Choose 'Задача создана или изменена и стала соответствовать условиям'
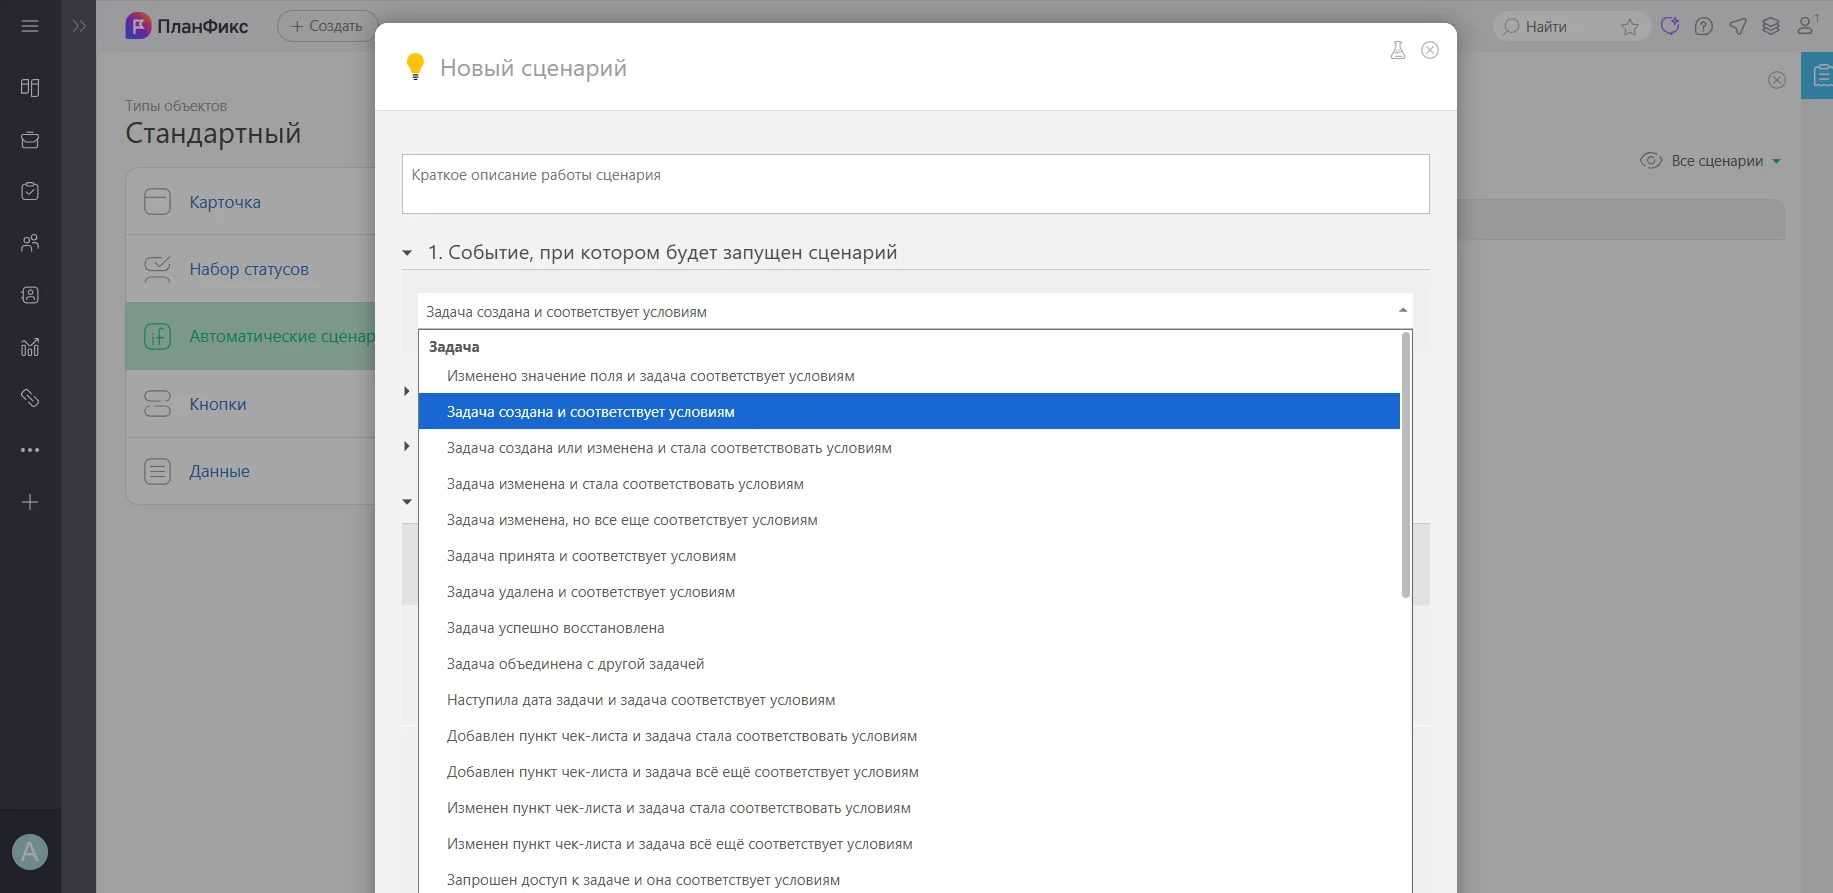This screenshot has width=1833, height=893. tap(909, 448)
